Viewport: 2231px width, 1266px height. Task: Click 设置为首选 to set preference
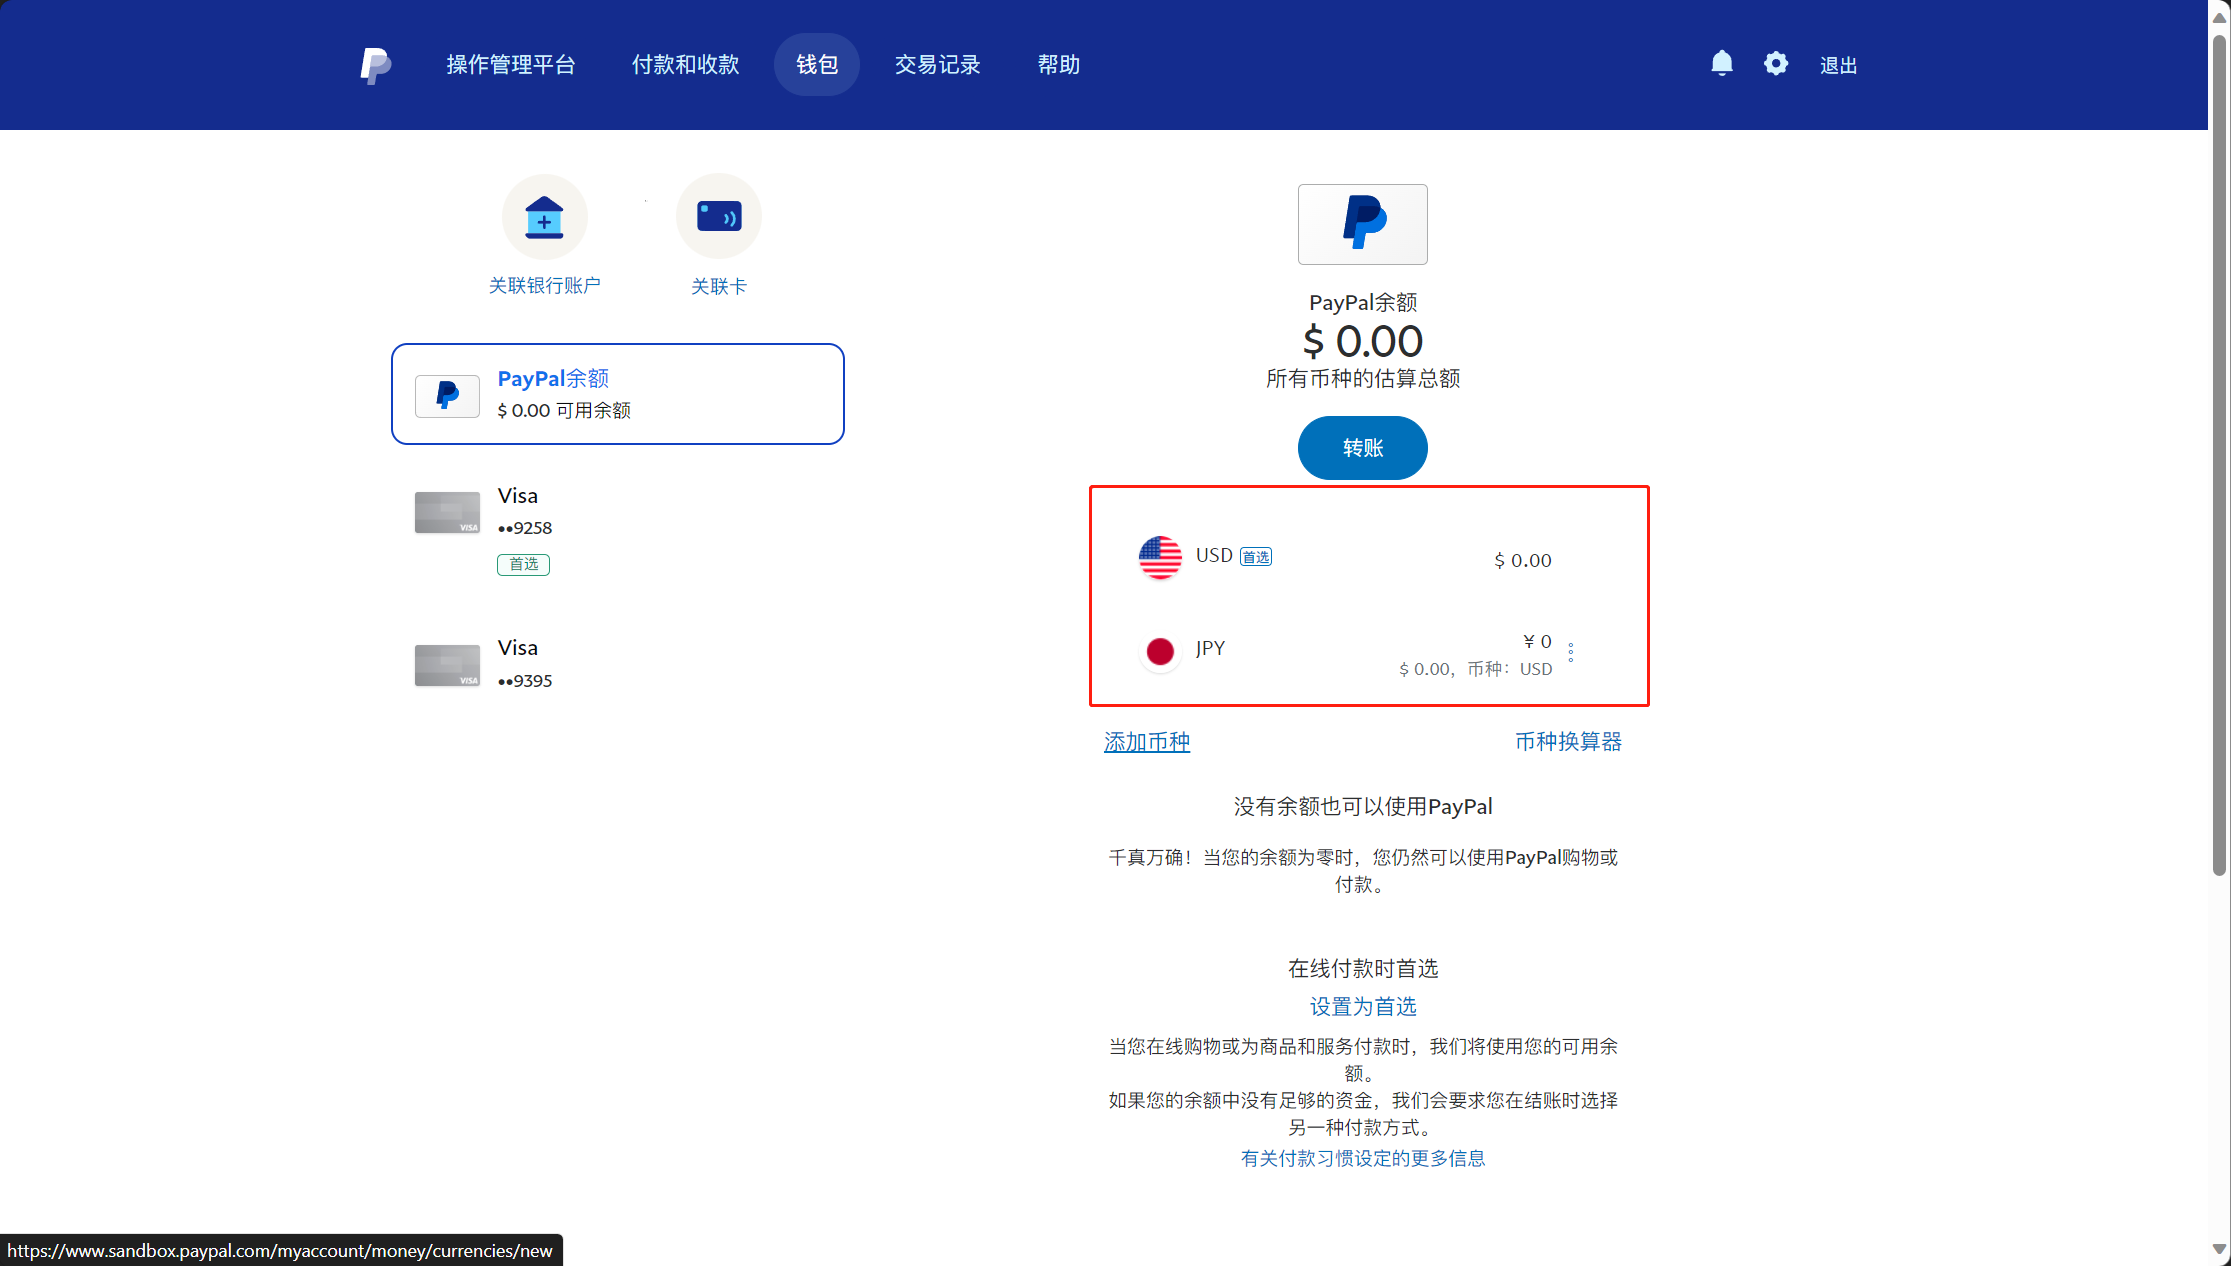pos(1362,1007)
